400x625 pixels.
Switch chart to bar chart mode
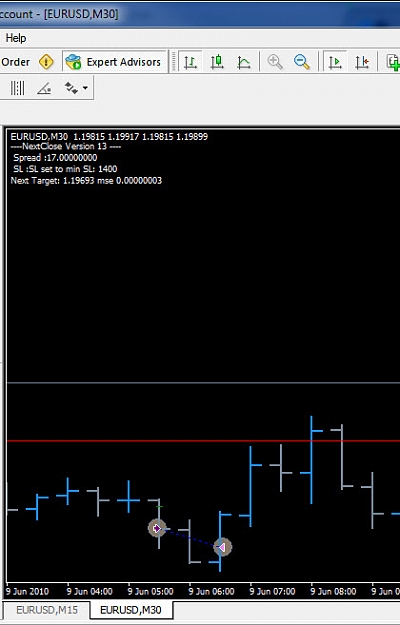190,62
